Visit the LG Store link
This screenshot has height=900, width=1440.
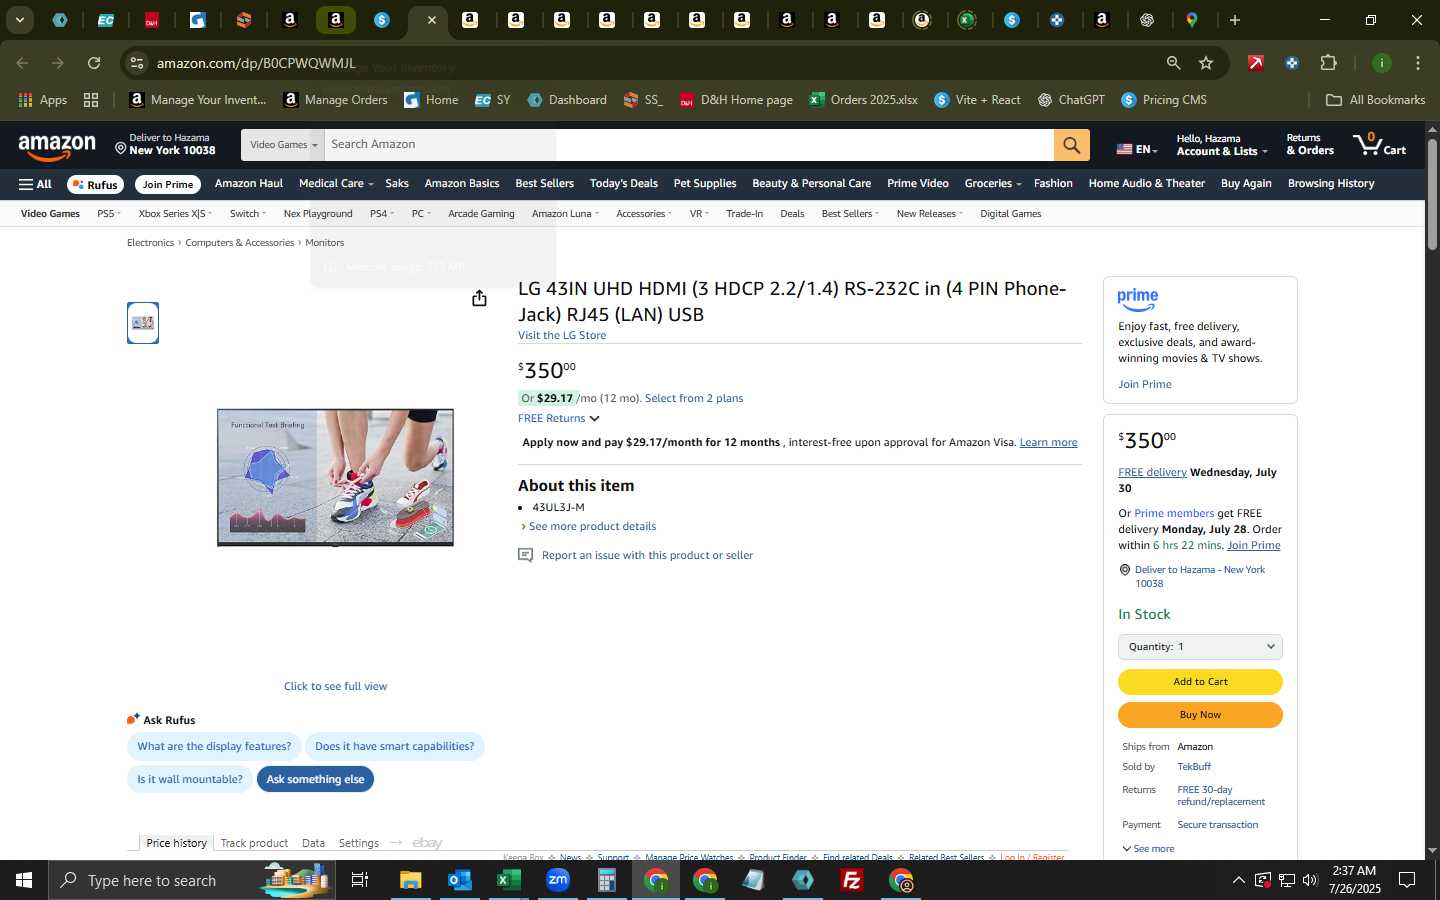coord(562,336)
